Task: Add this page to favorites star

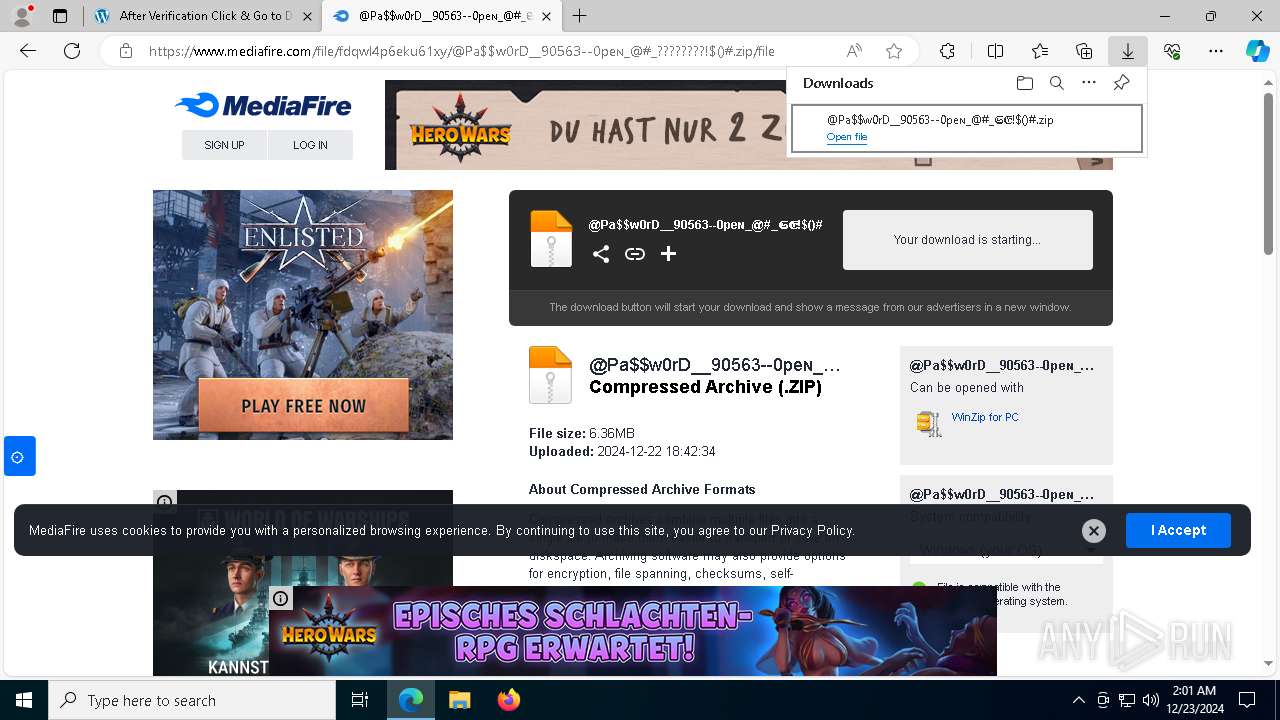Action: (x=894, y=51)
